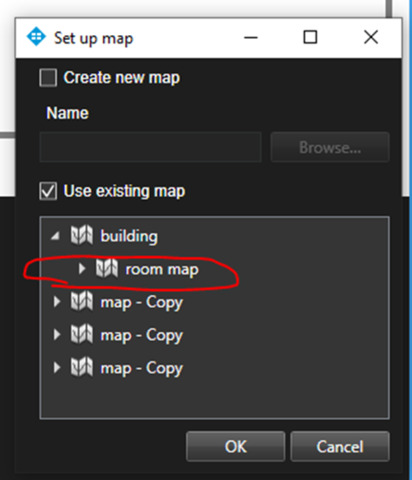Expand the second map - Copy node

click(57, 334)
